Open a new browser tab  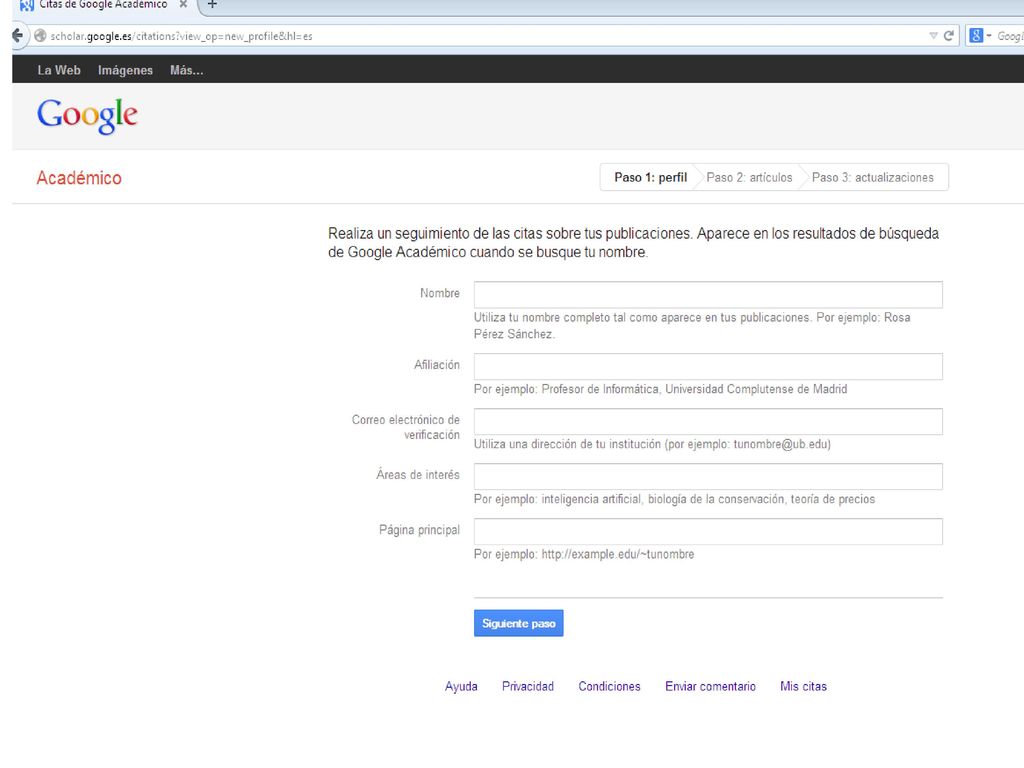pyautogui.click(x=212, y=5)
